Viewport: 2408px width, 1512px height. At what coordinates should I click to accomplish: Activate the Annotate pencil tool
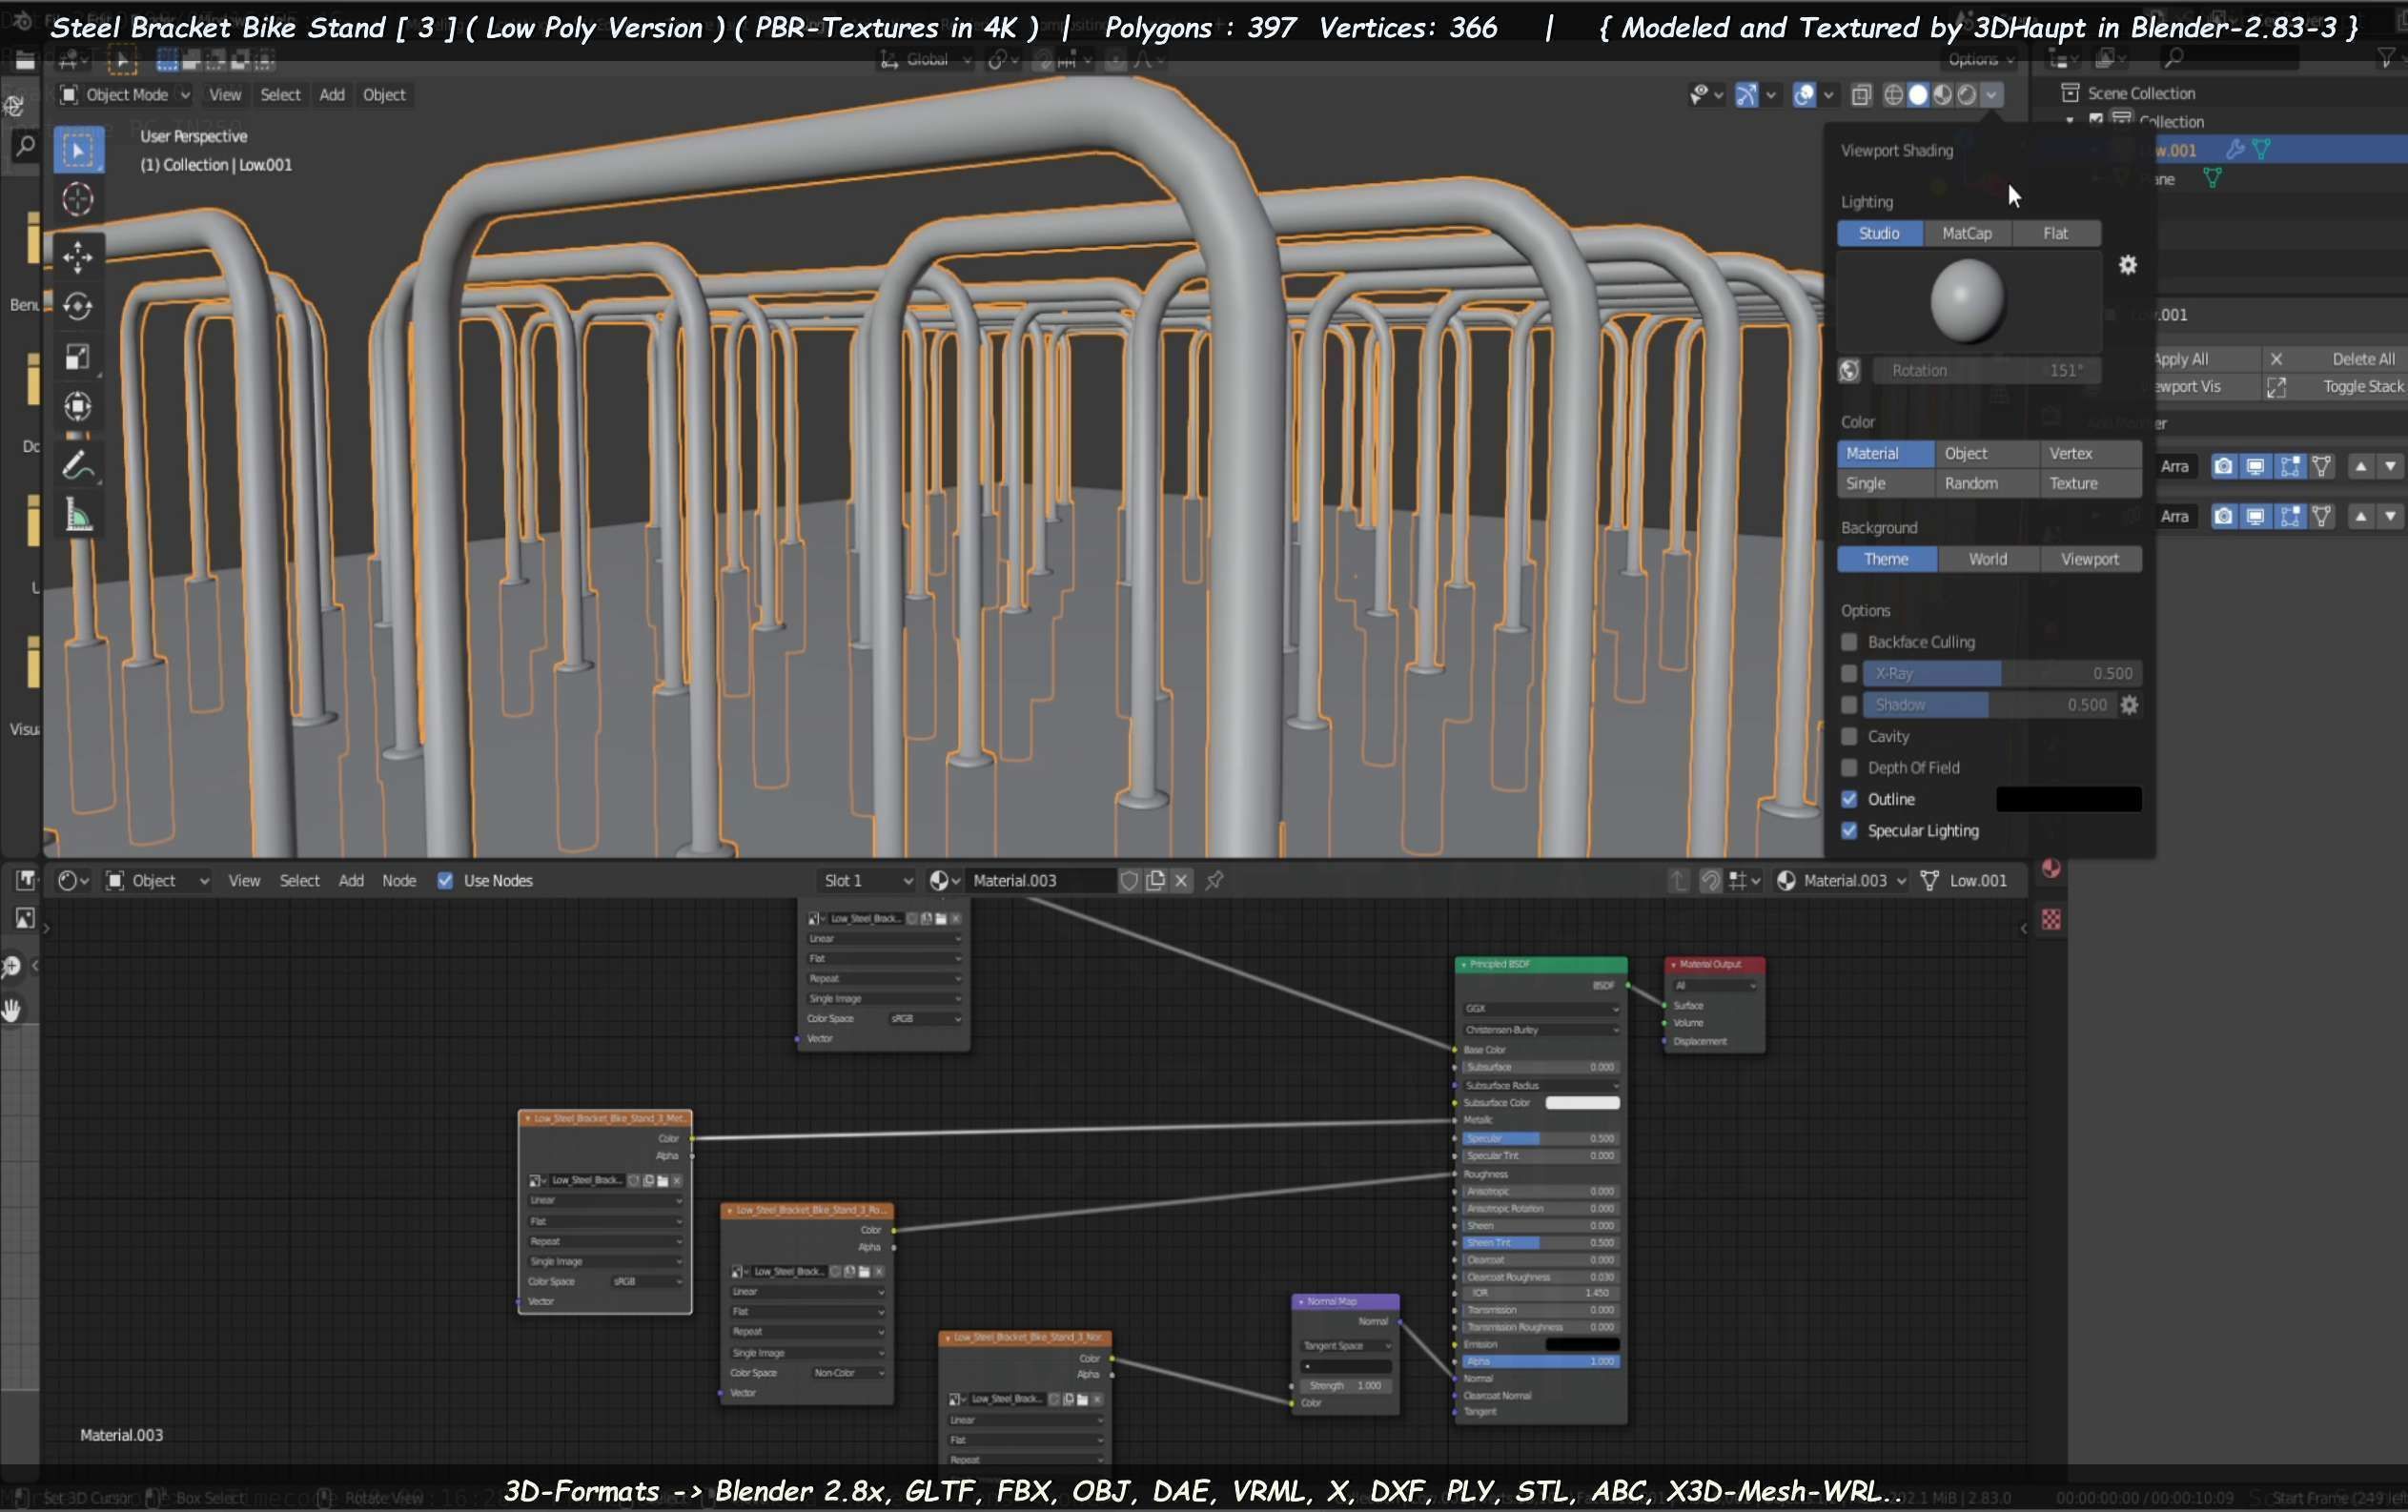tap(77, 465)
